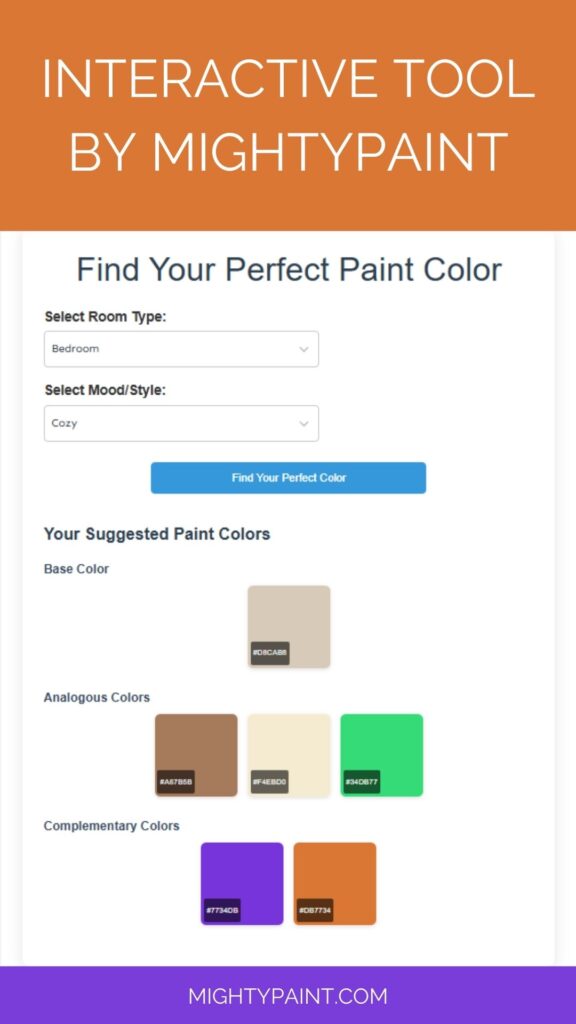The image size is (576, 1024).
Task: Click the MIGHTYPAINT.COM footer link
Action: (x=288, y=996)
